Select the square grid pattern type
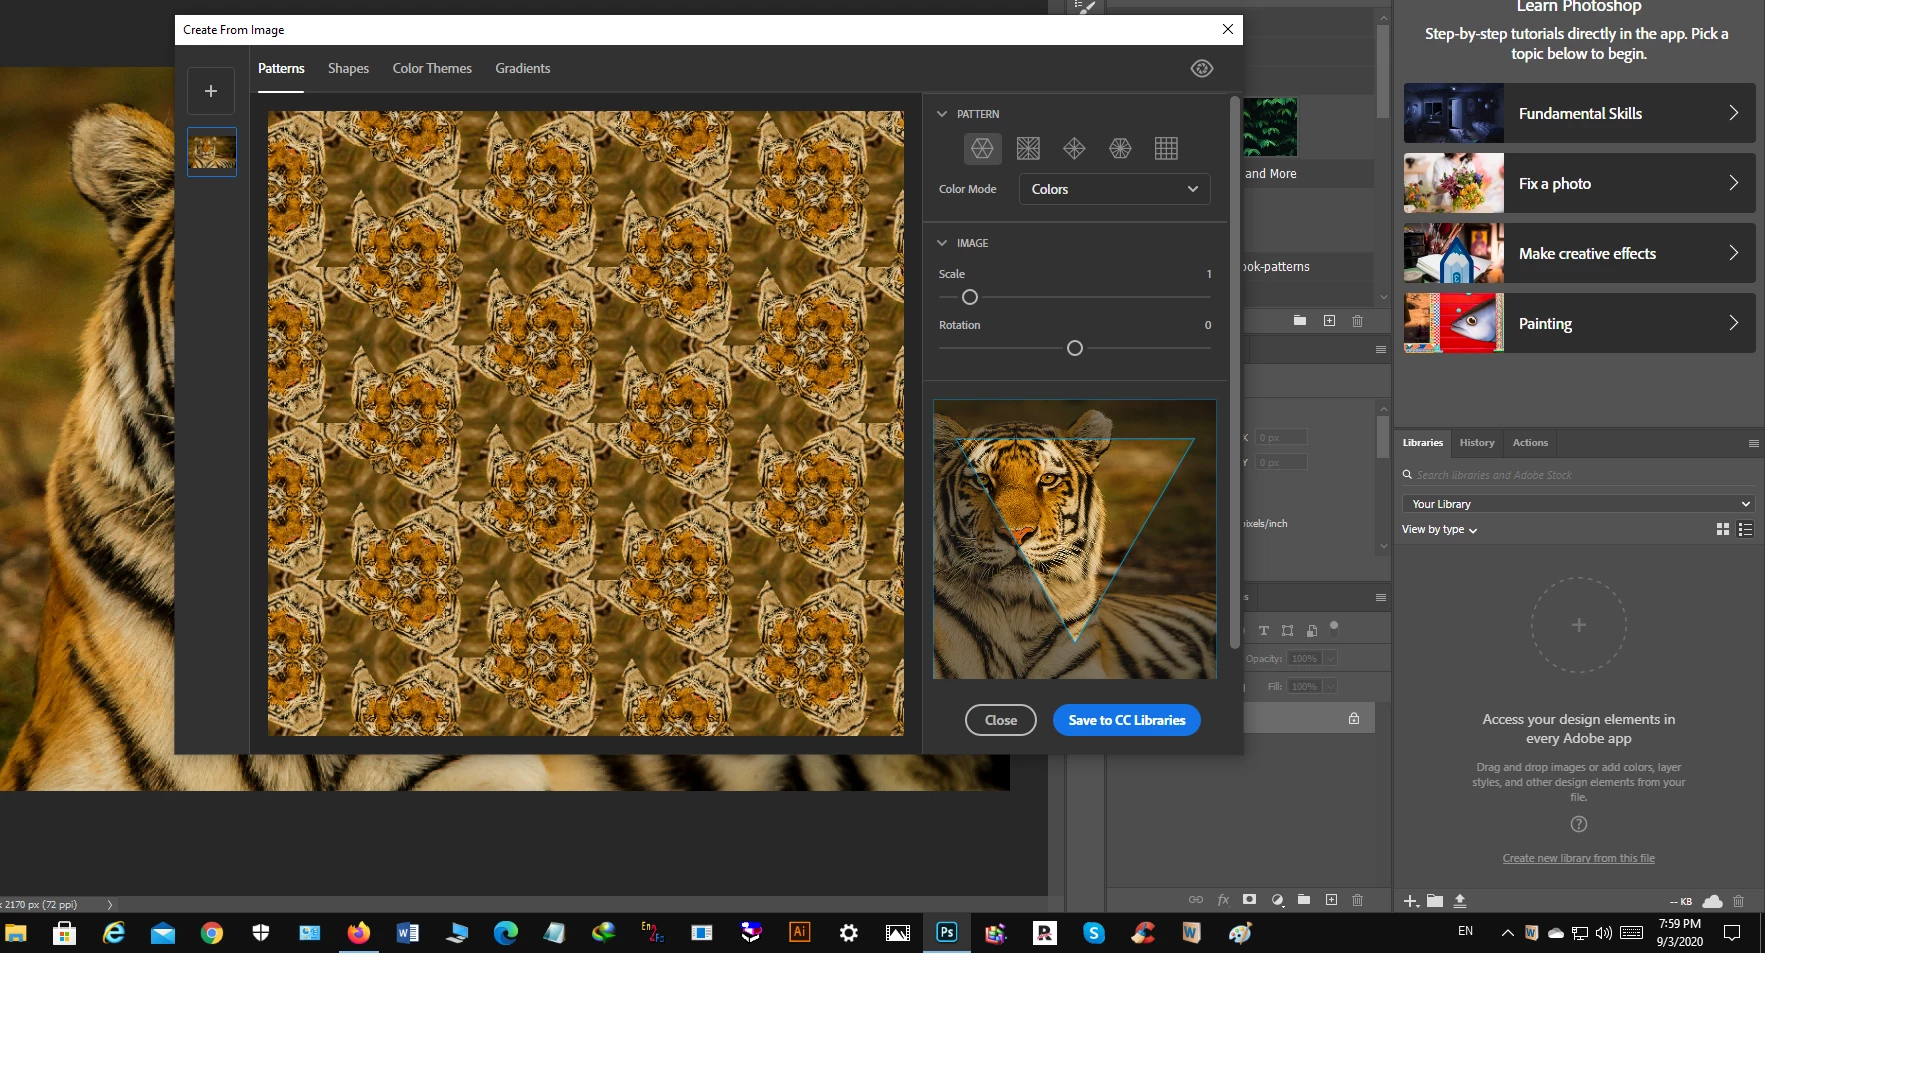Image resolution: width=1920 pixels, height=1080 pixels. (1166, 149)
